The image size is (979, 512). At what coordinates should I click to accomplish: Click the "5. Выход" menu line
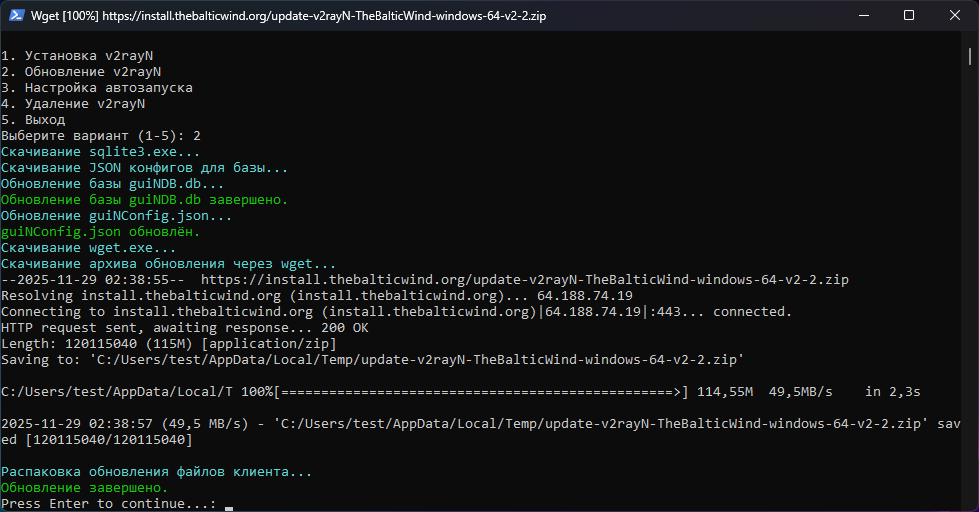tap(33, 120)
